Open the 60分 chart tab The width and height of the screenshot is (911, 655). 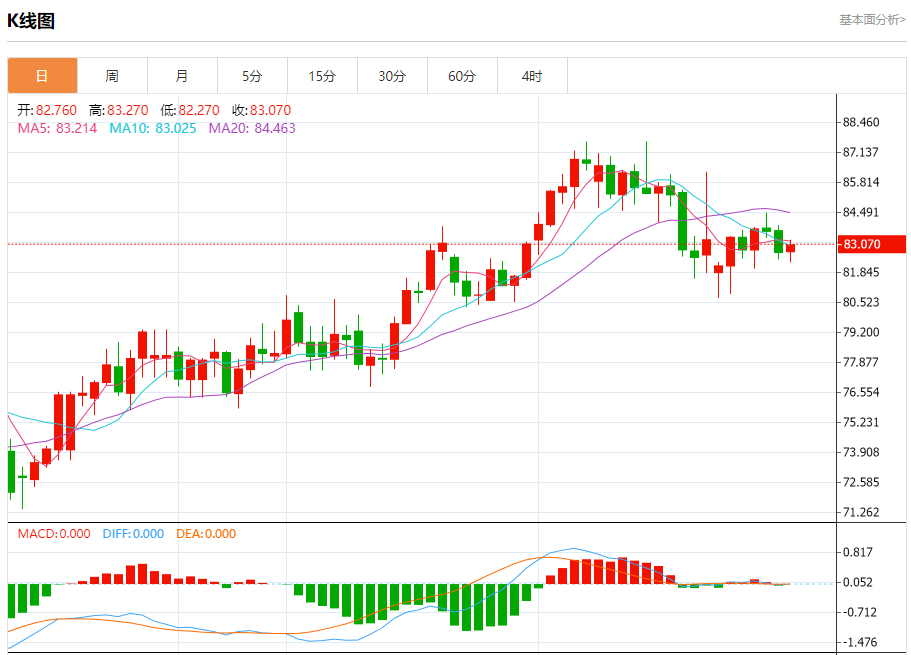462,76
